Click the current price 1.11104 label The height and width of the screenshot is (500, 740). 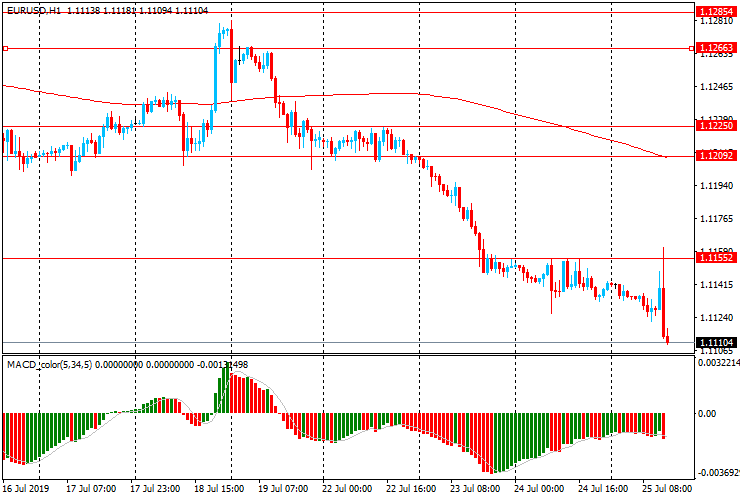(x=716, y=342)
